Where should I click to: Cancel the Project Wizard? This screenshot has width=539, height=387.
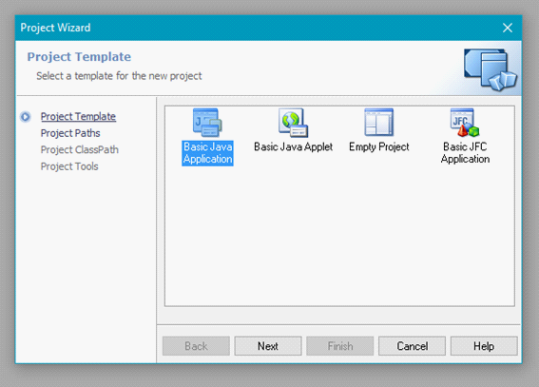coord(412,346)
